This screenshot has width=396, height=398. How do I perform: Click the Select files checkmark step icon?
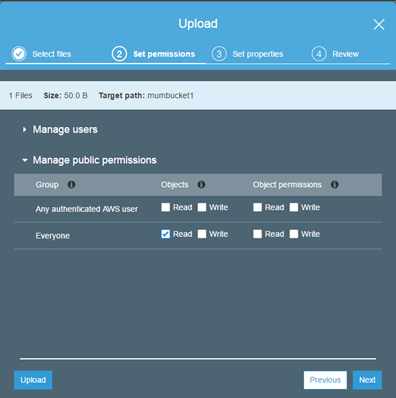(19, 54)
